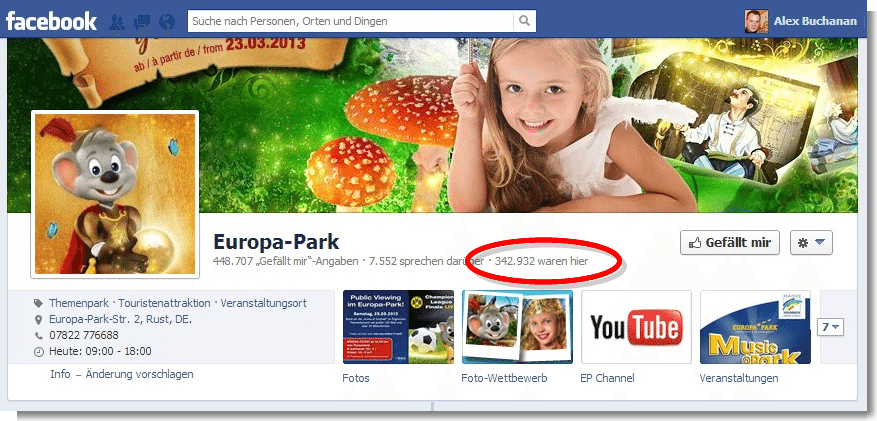The height and width of the screenshot is (421, 877).
Task: Click the Fotos label
Action: click(356, 378)
